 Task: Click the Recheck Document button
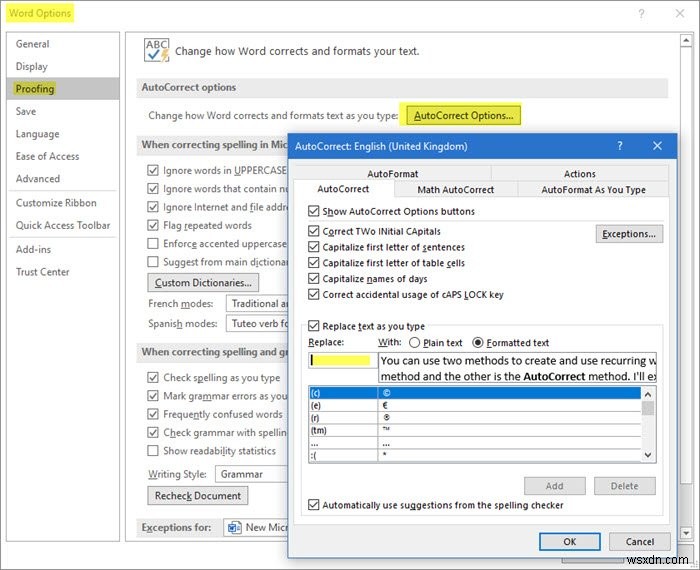198,495
